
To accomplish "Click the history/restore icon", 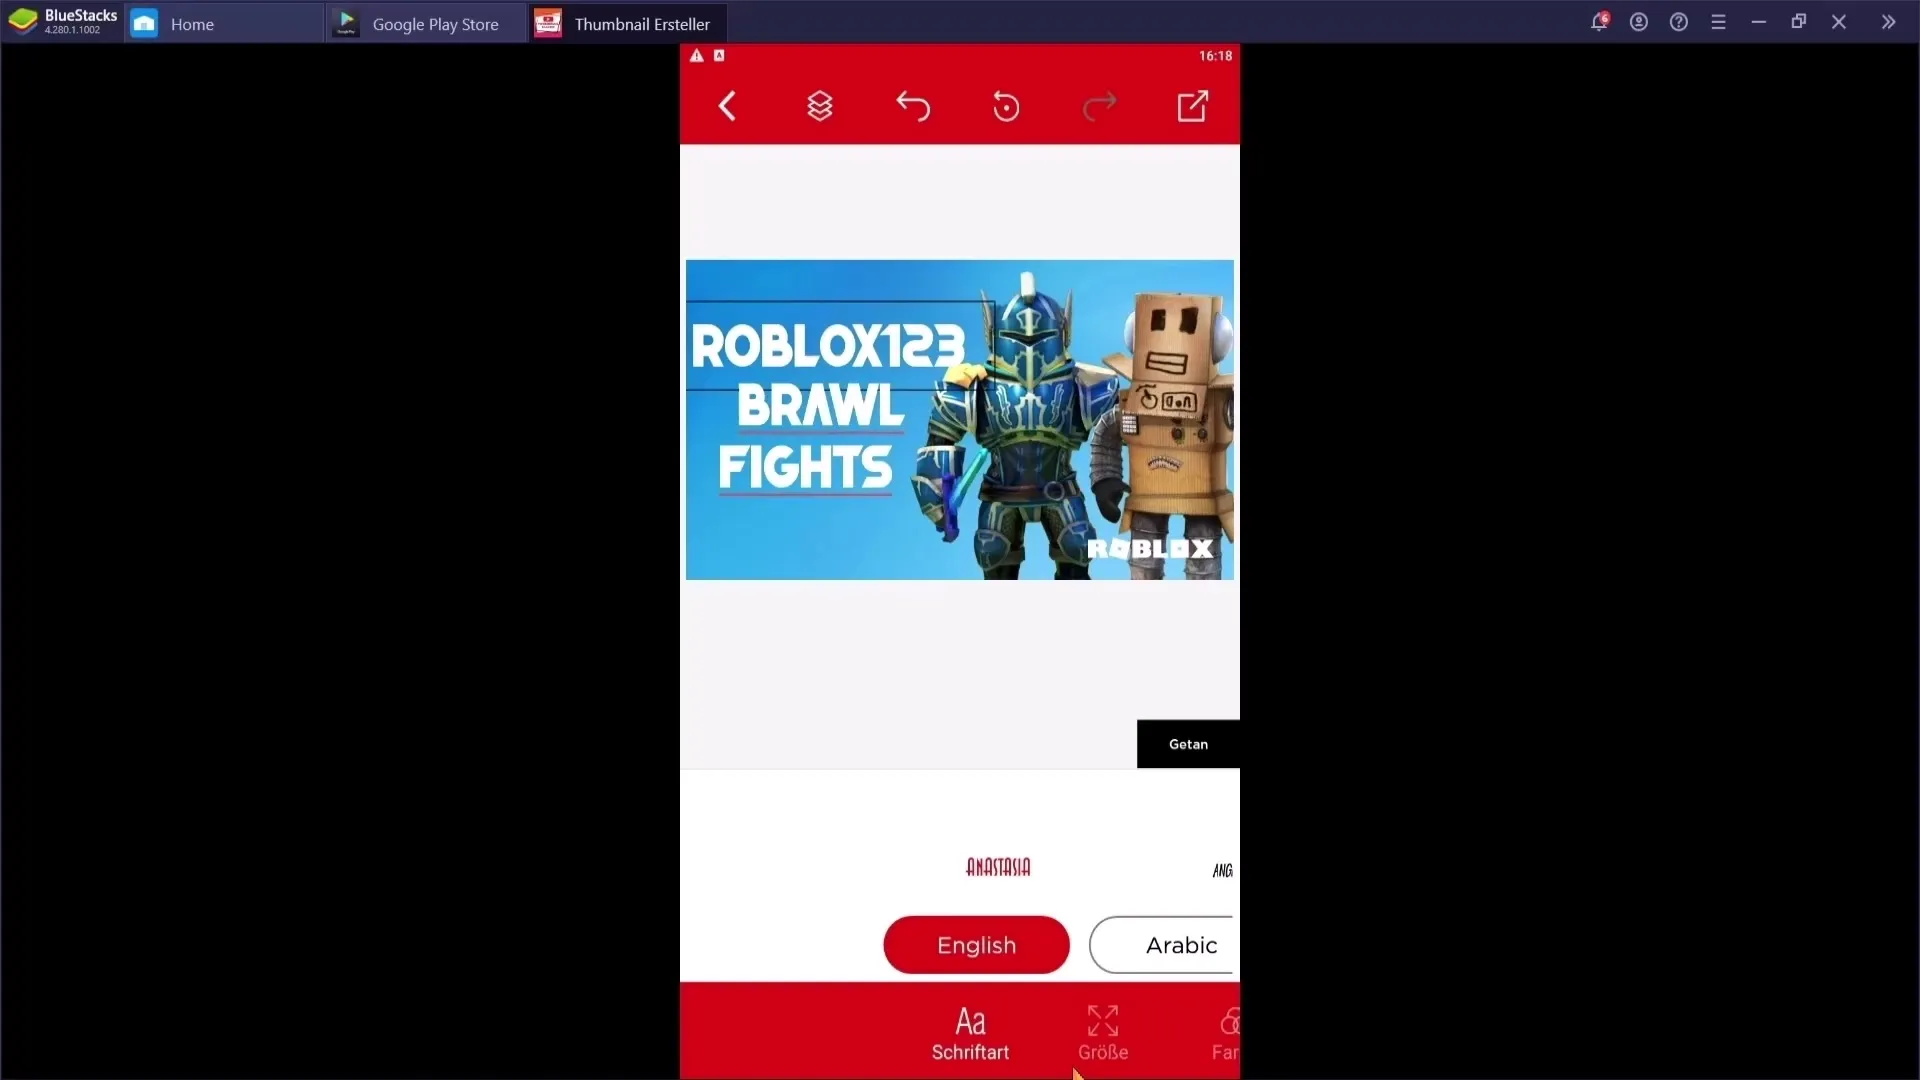I will (x=1007, y=105).
